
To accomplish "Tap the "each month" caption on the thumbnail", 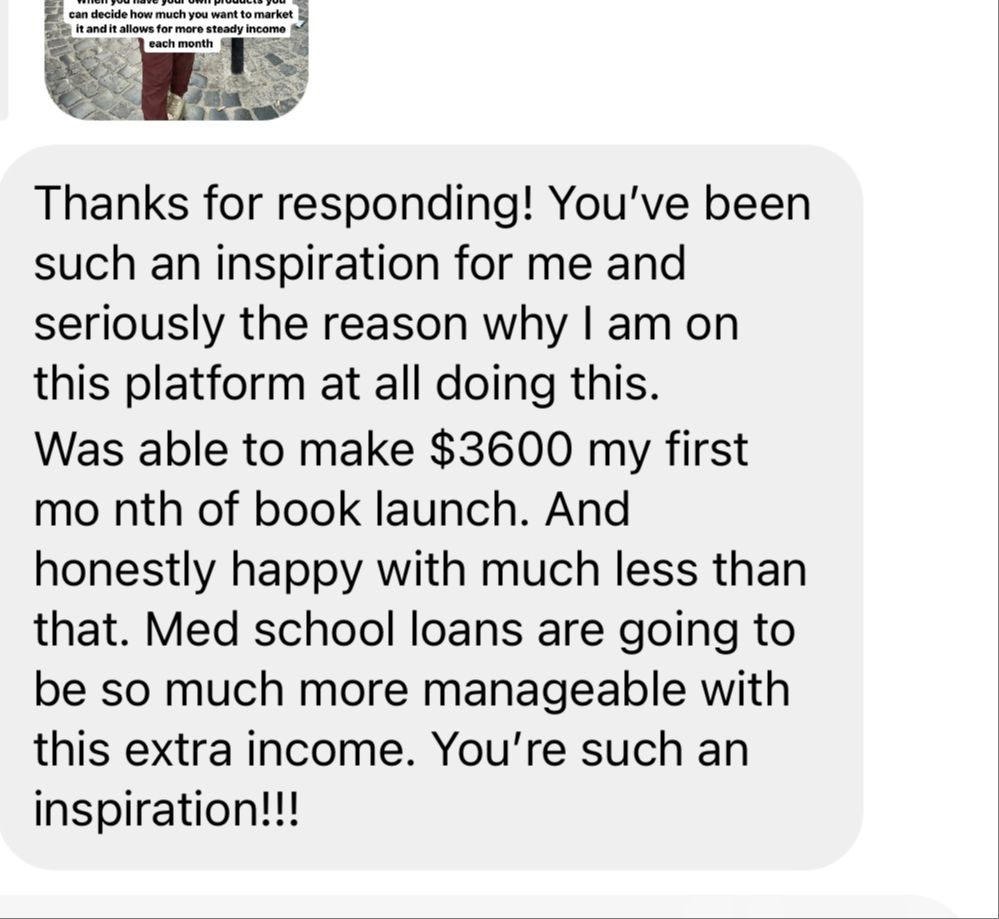I will 181,43.
